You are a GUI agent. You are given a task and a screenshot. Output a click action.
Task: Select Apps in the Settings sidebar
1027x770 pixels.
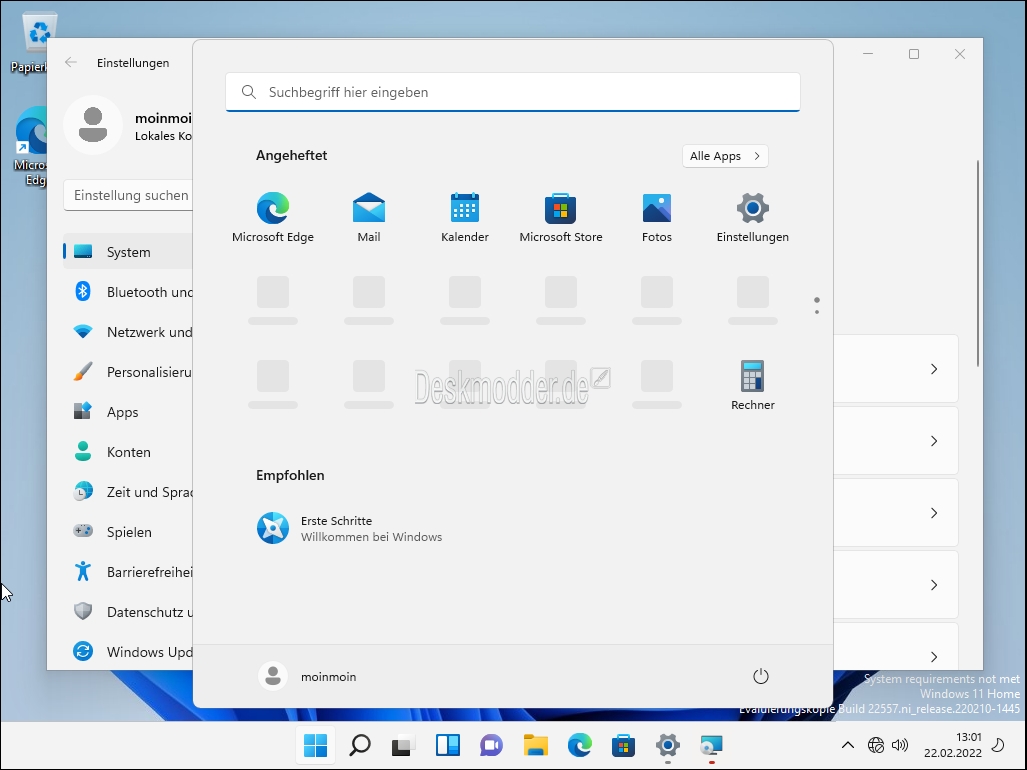click(x=128, y=411)
